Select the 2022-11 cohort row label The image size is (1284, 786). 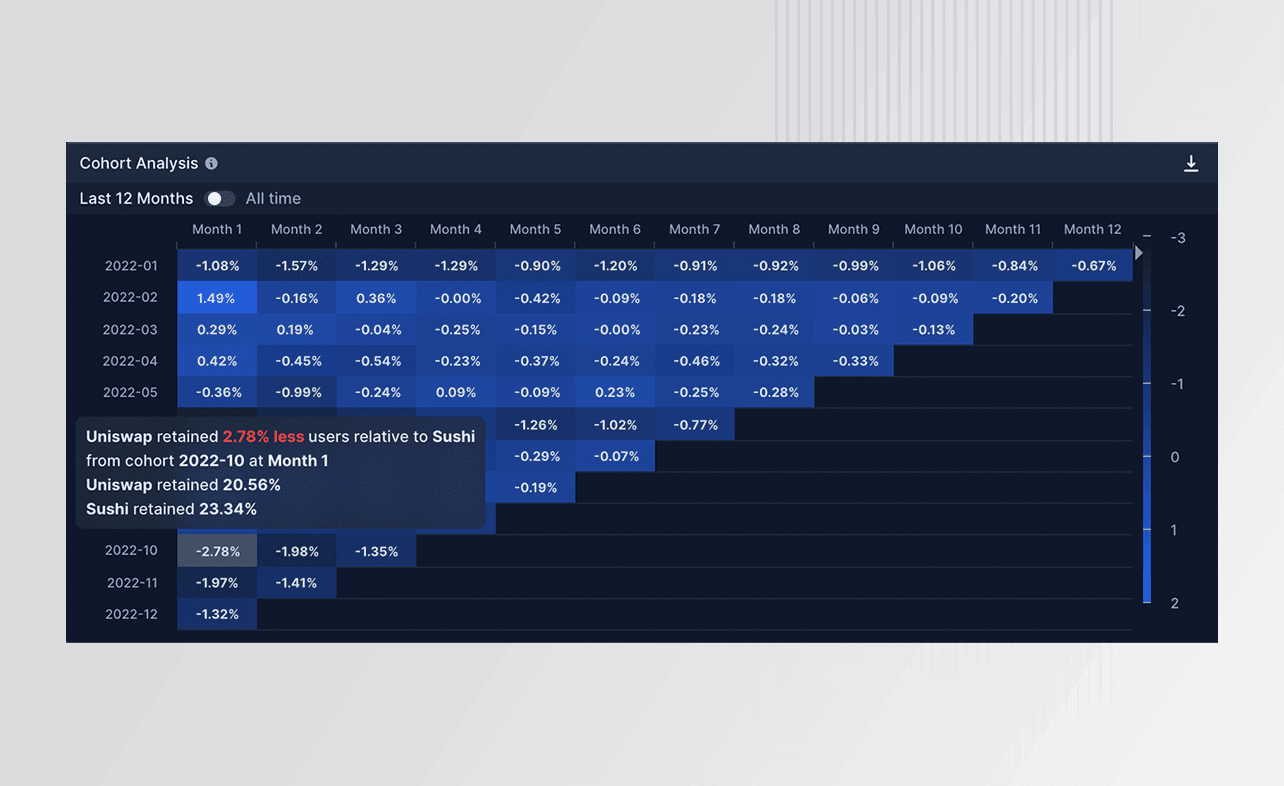tap(132, 583)
